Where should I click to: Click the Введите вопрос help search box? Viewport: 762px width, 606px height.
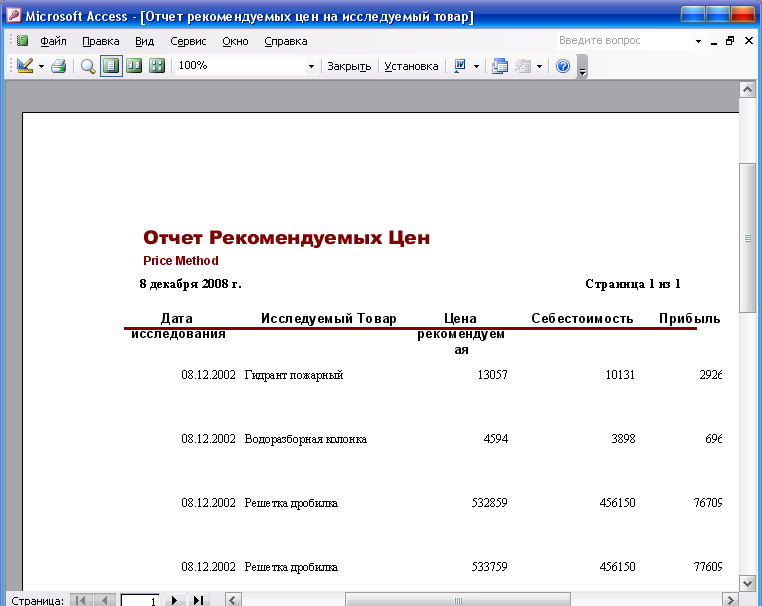coord(624,41)
